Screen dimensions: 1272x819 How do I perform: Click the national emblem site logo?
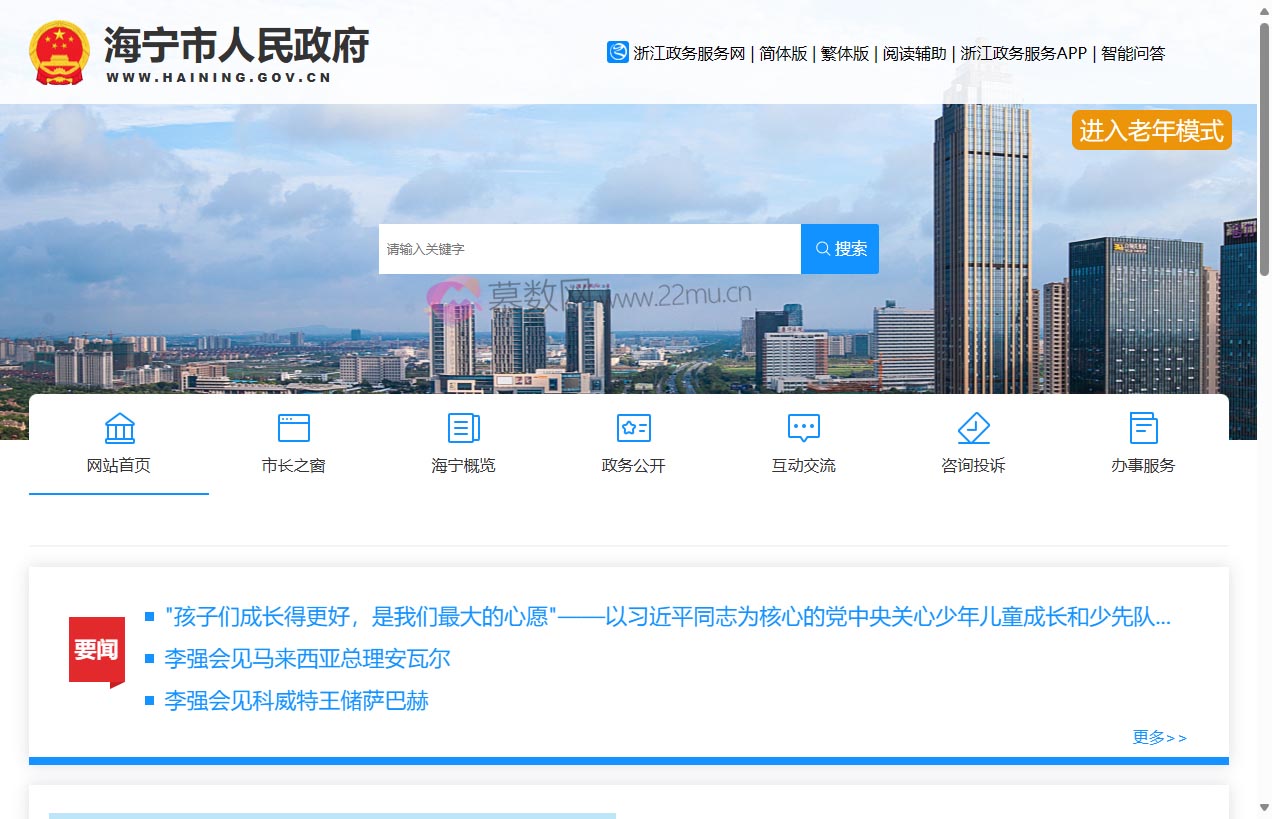pyautogui.click(x=60, y=50)
